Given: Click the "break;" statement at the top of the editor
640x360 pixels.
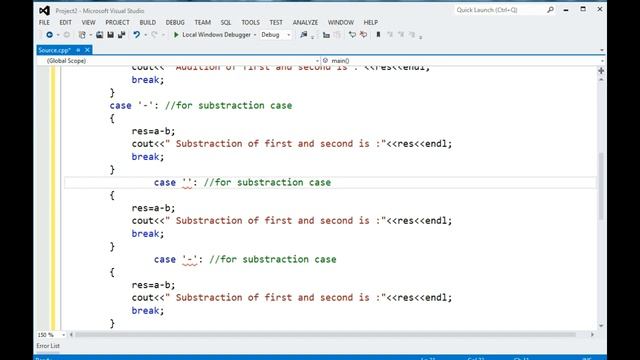Looking at the screenshot, I should click(148, 80).
